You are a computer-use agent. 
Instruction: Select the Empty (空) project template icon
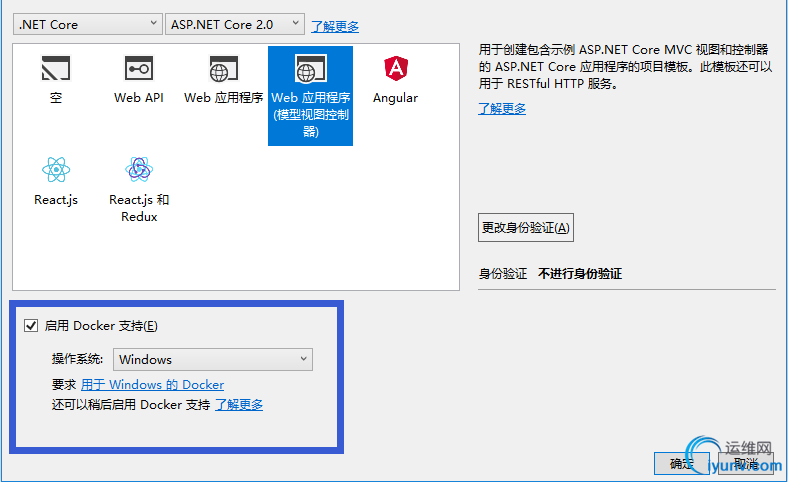point(56,68)
